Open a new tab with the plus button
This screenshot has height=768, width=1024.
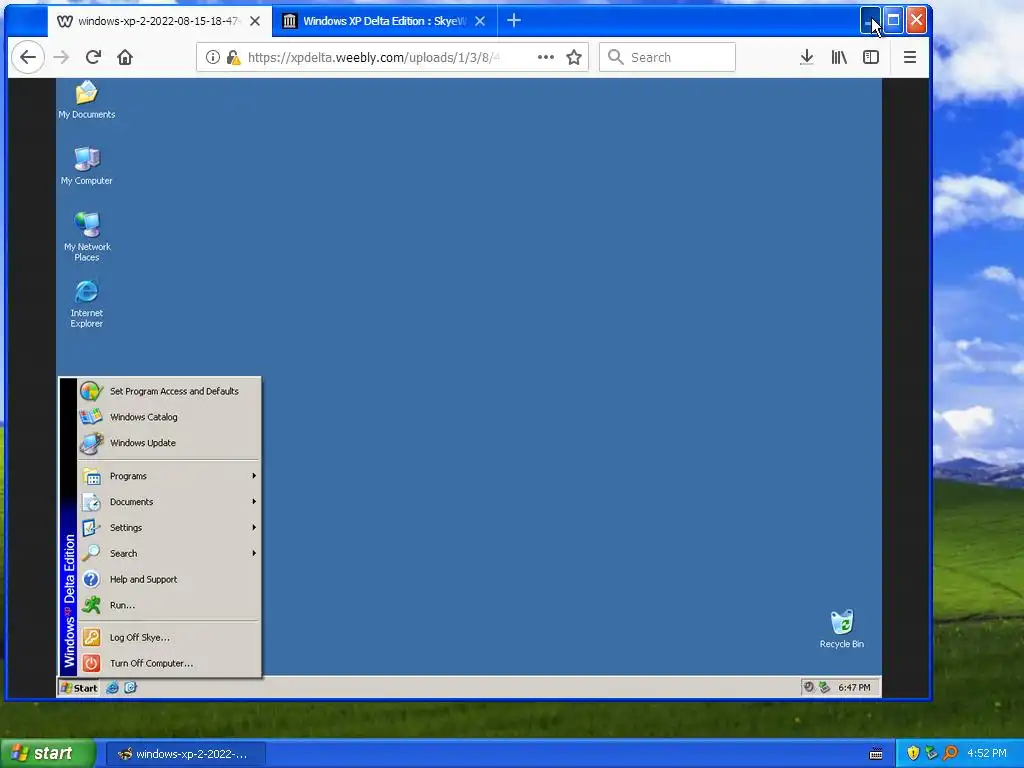[514, 21]
